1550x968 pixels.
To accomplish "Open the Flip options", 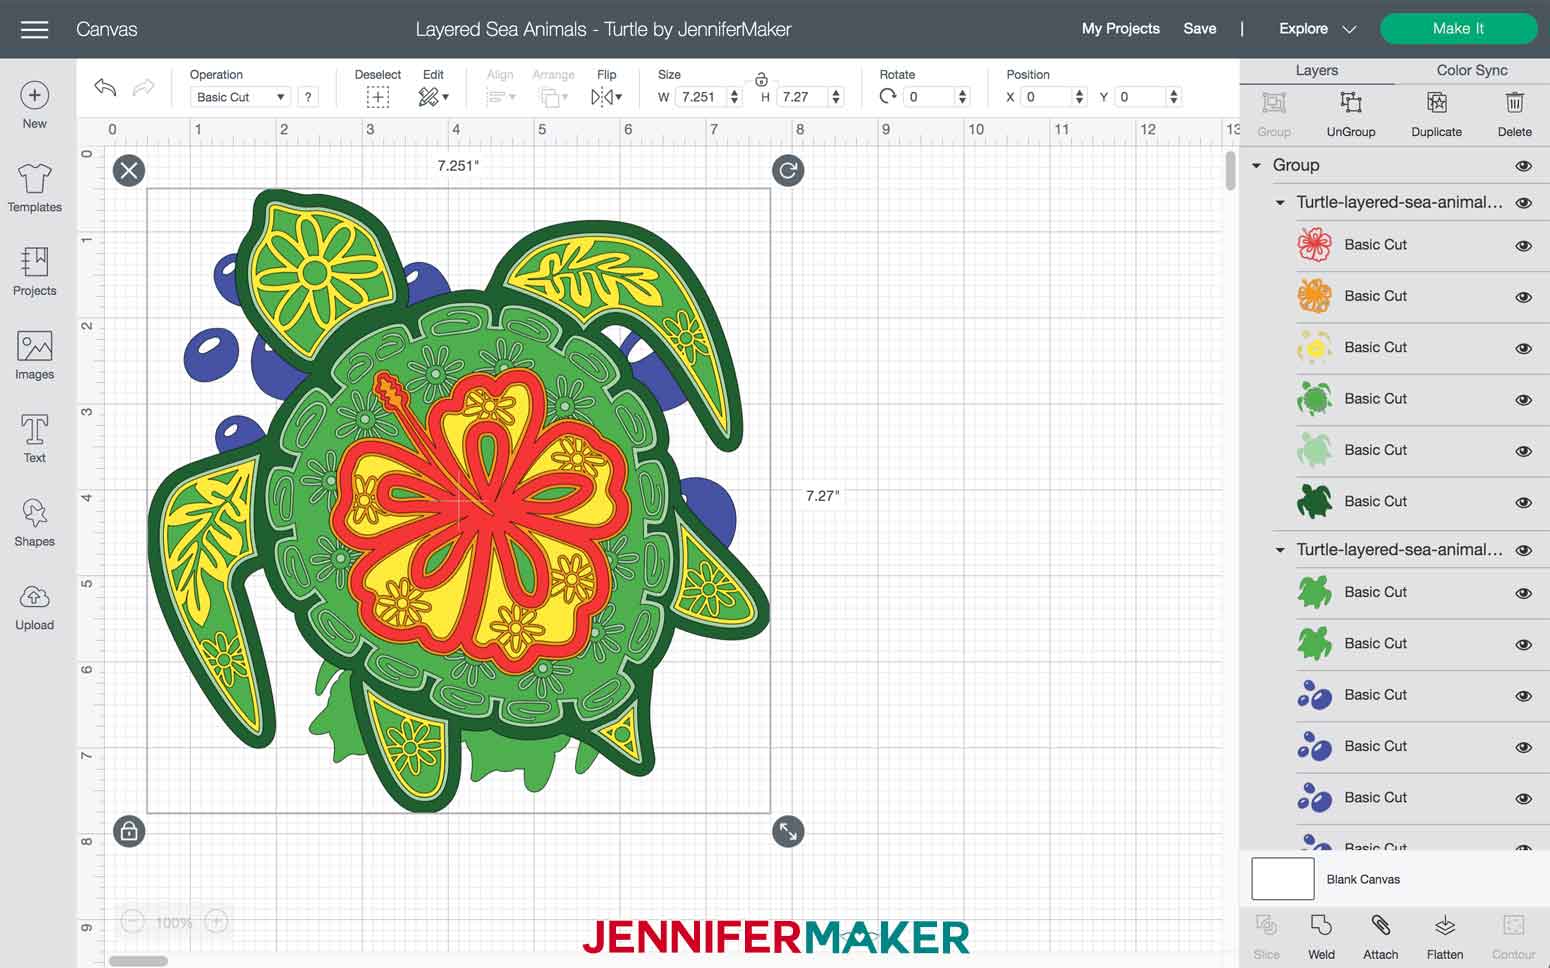I will pos(606,97).
